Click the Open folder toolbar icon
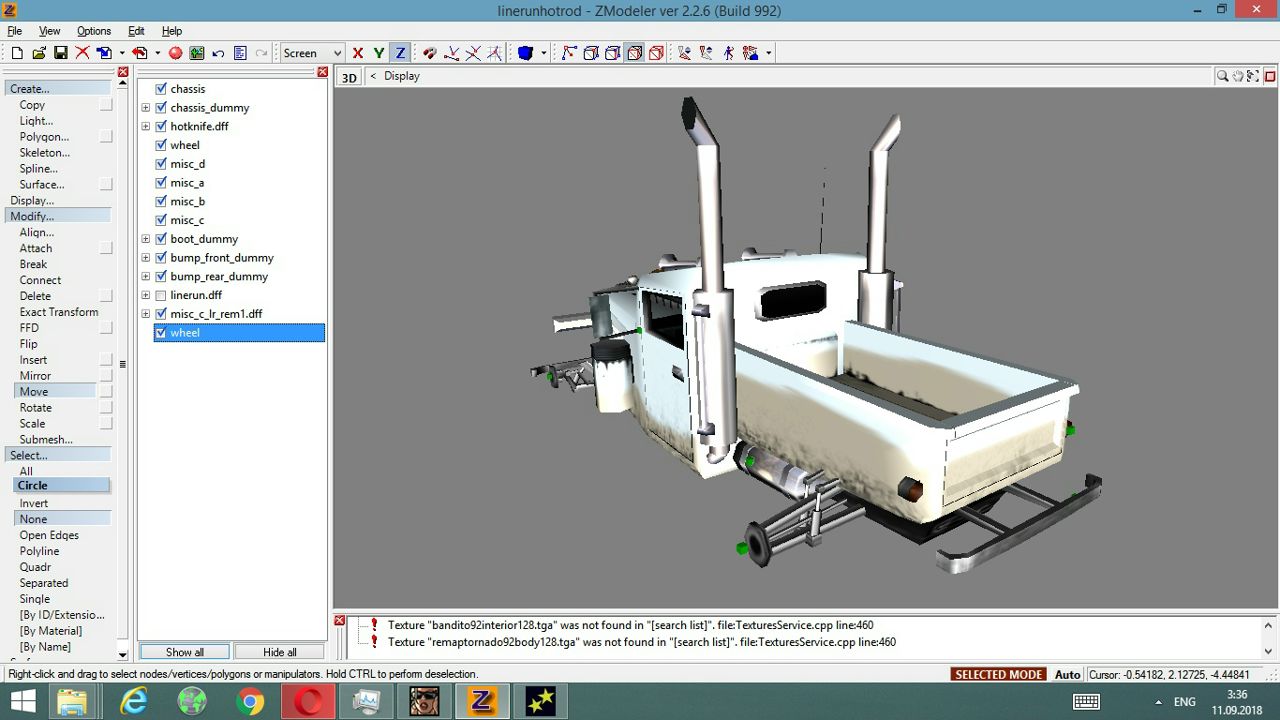Viewport: 1280px width, 720px height. [38, 53]
